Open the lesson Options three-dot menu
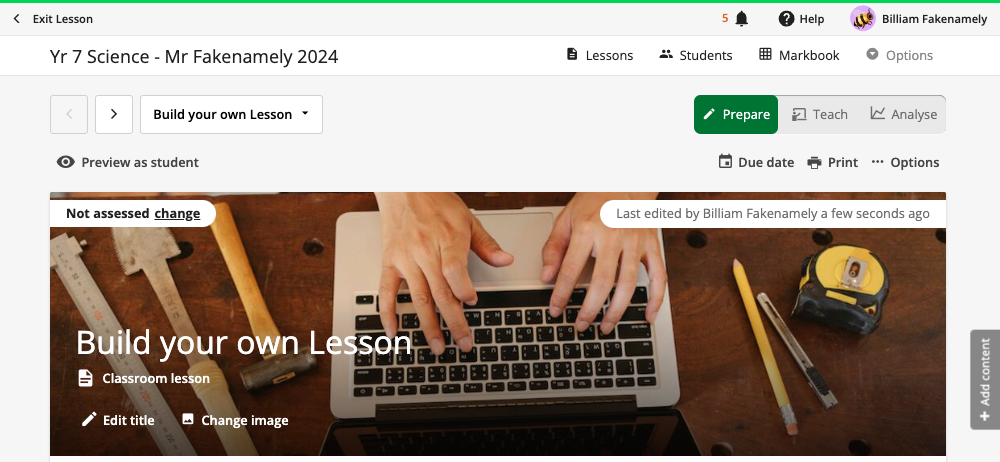This screenshot has height=462, width=1000. 905,163
